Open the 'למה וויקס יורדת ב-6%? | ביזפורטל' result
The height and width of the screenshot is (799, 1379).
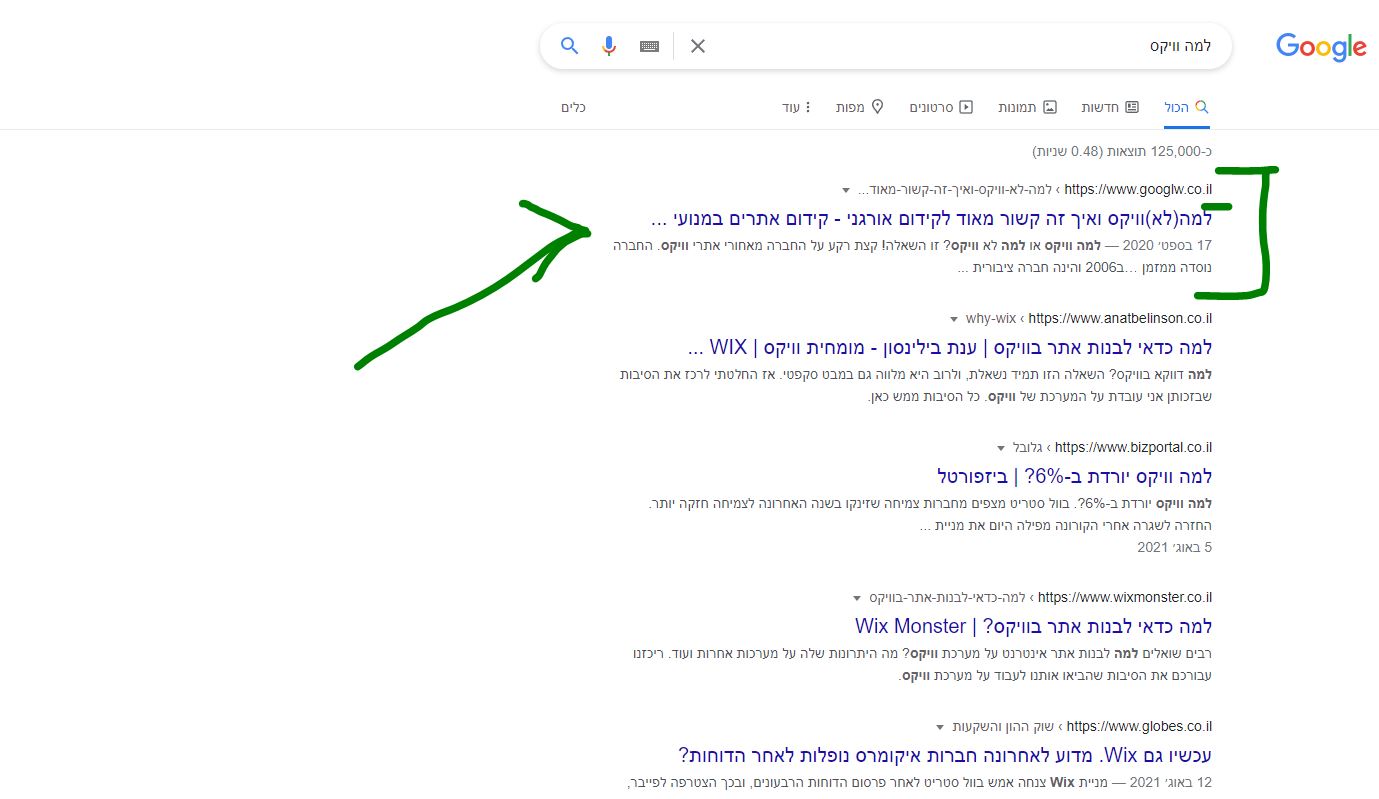(x=1075, y=476)
